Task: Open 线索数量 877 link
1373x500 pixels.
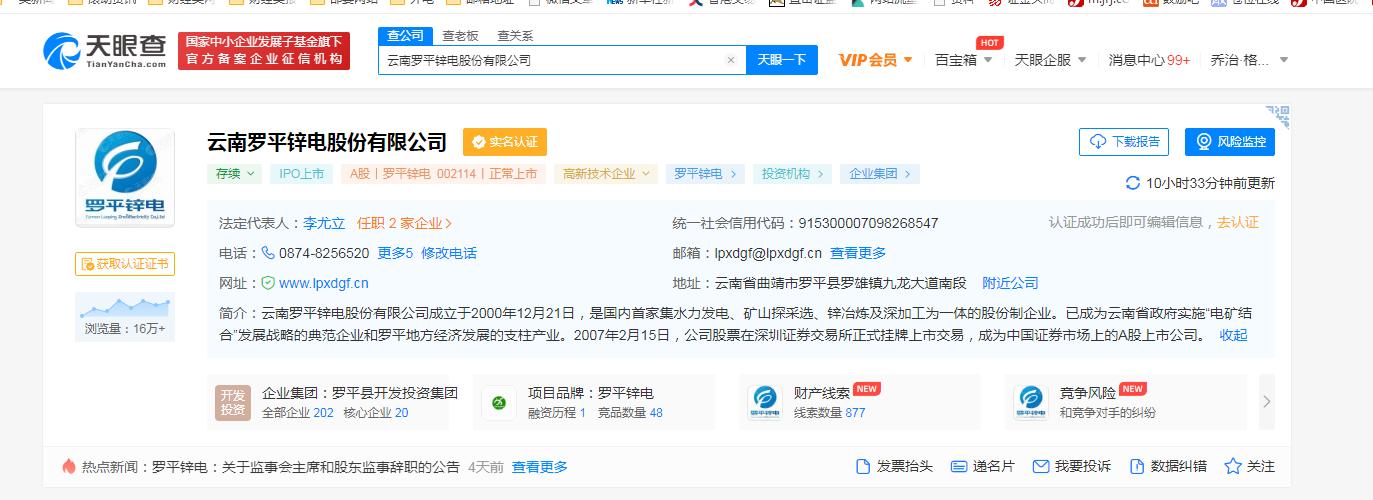Action: 830,412
